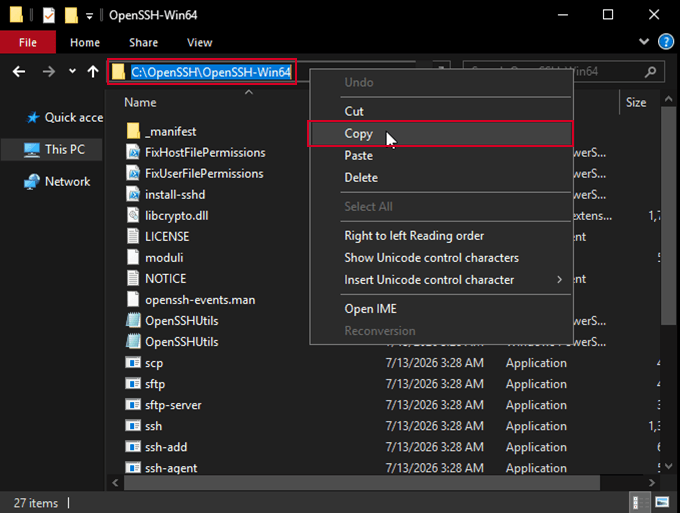Click the vertical scrollbar down arrow
Screen dimensions: 680x513
click(x=668, y=467)
